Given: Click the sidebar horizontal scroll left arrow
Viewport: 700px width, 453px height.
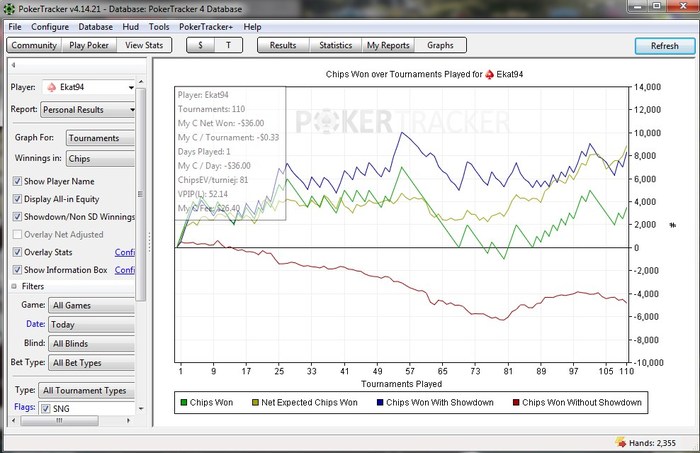Looking at the screenshot, I should (13, 420).
